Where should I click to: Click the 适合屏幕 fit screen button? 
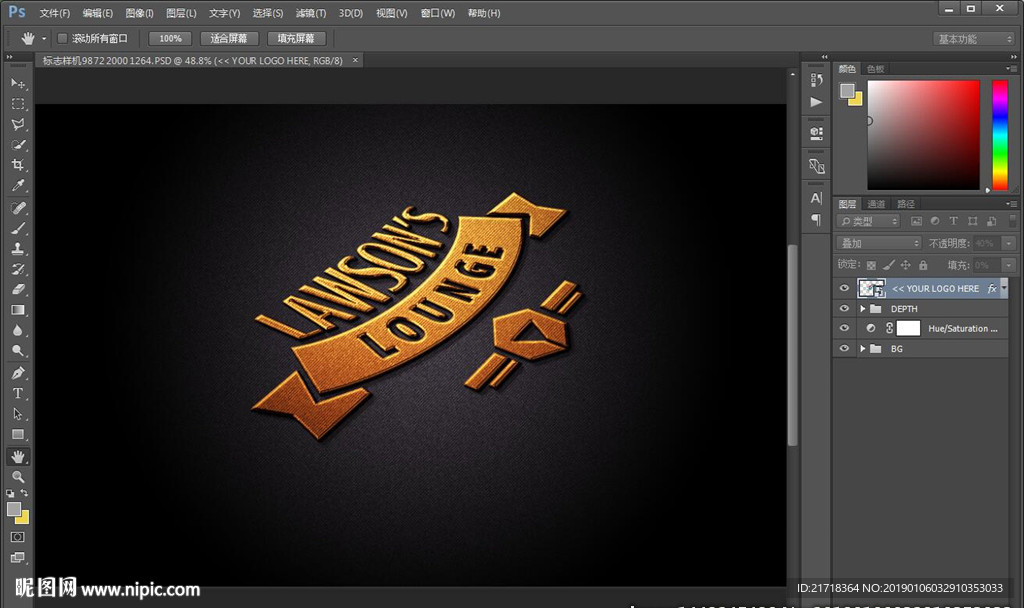click(x=229, y=39)
